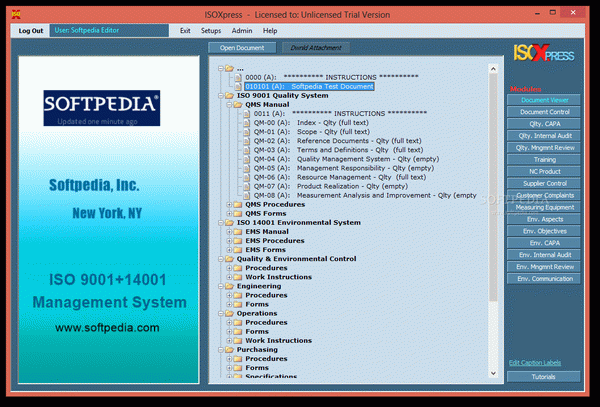Click the Open Document button
This screenshot has height=407, width=600.
pos(242,48)
